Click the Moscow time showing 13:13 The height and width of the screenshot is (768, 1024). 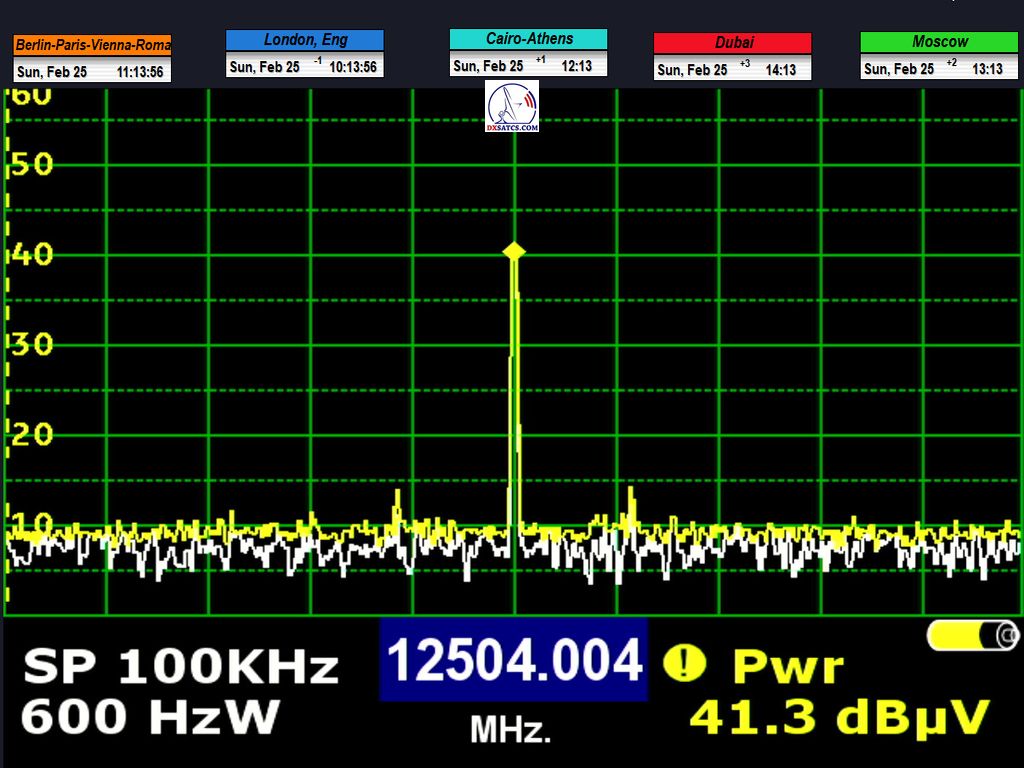(x=987, y=69)
